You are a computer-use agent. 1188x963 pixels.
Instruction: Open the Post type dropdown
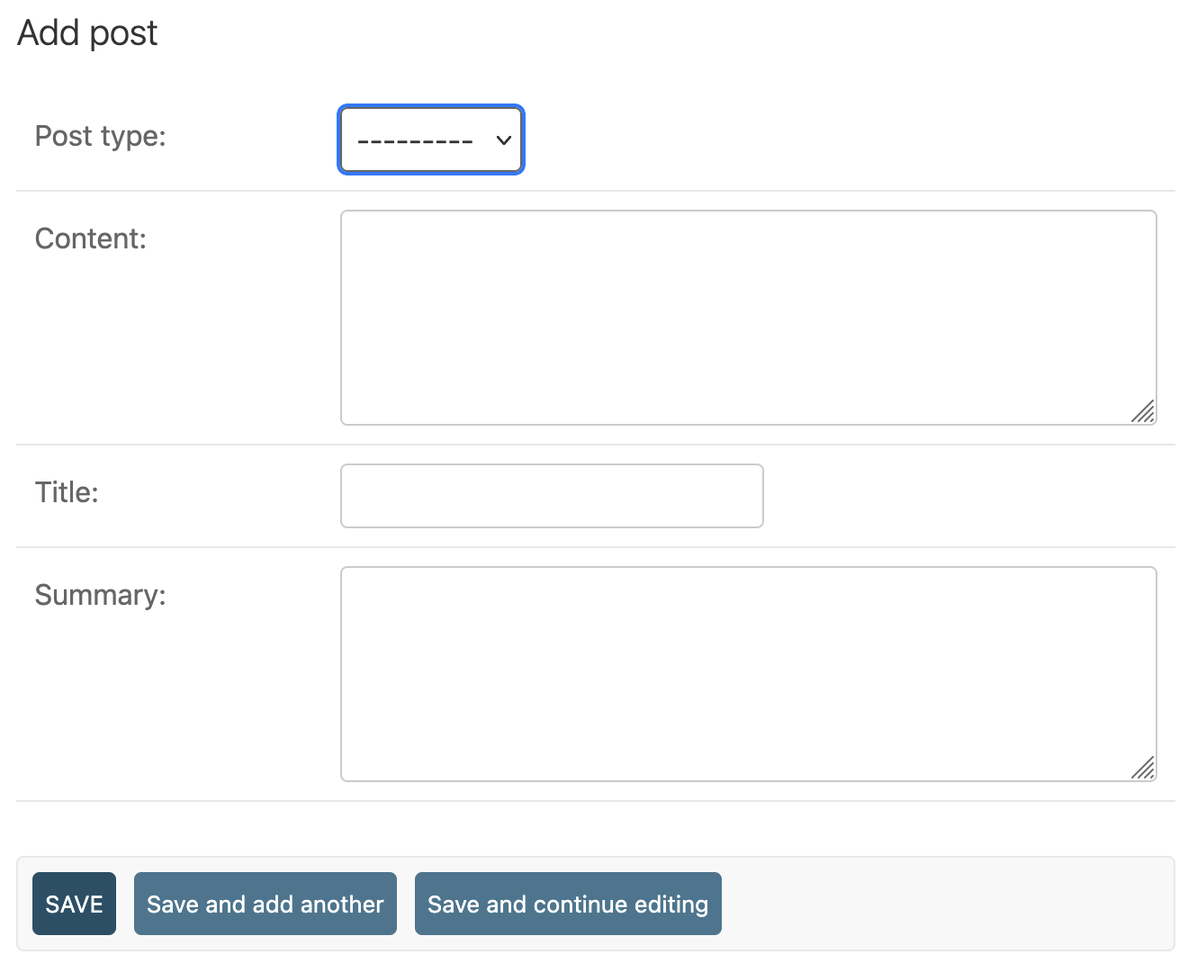pos(430,139)
